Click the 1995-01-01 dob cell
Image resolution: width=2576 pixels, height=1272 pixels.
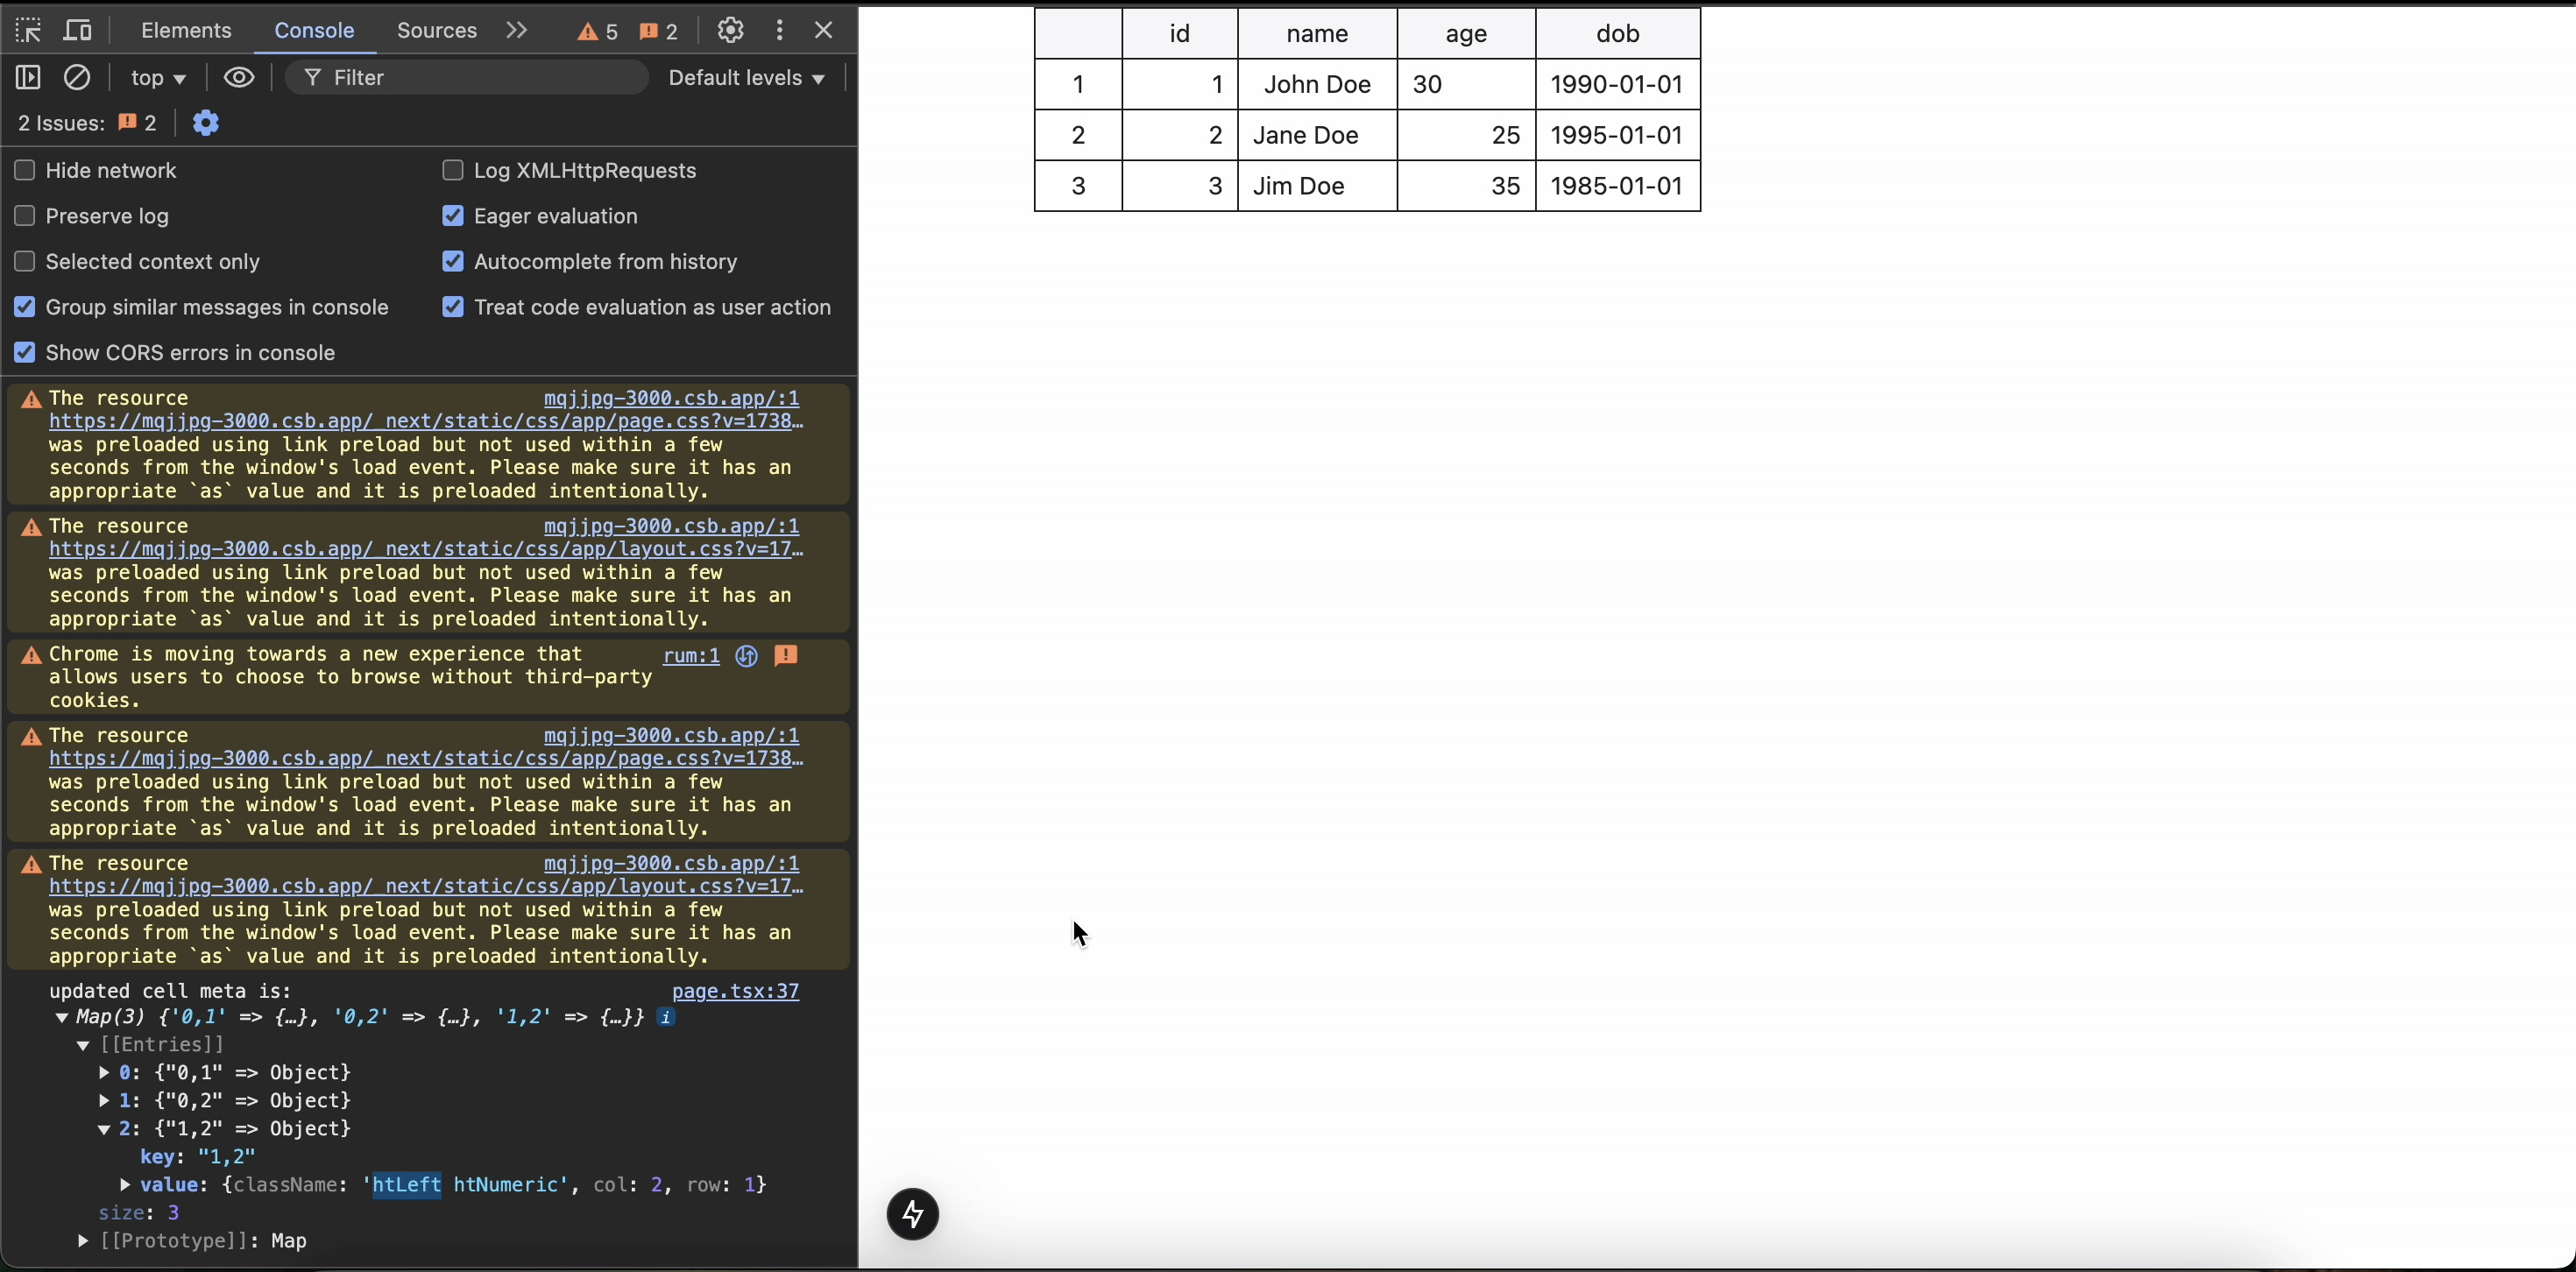(x=1618, y=135)
